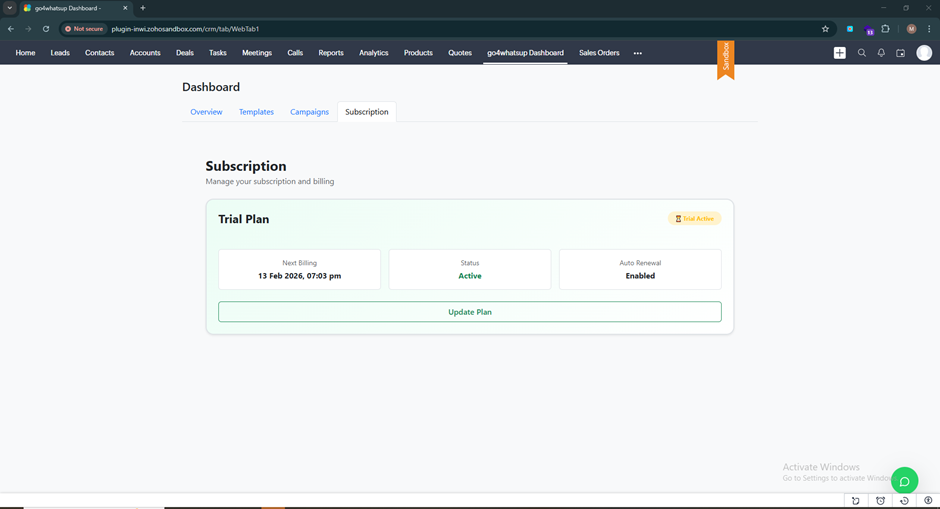Reload the page with the refresh icon
The height and width of the screenshot is (509, 940).
(46, 29)
